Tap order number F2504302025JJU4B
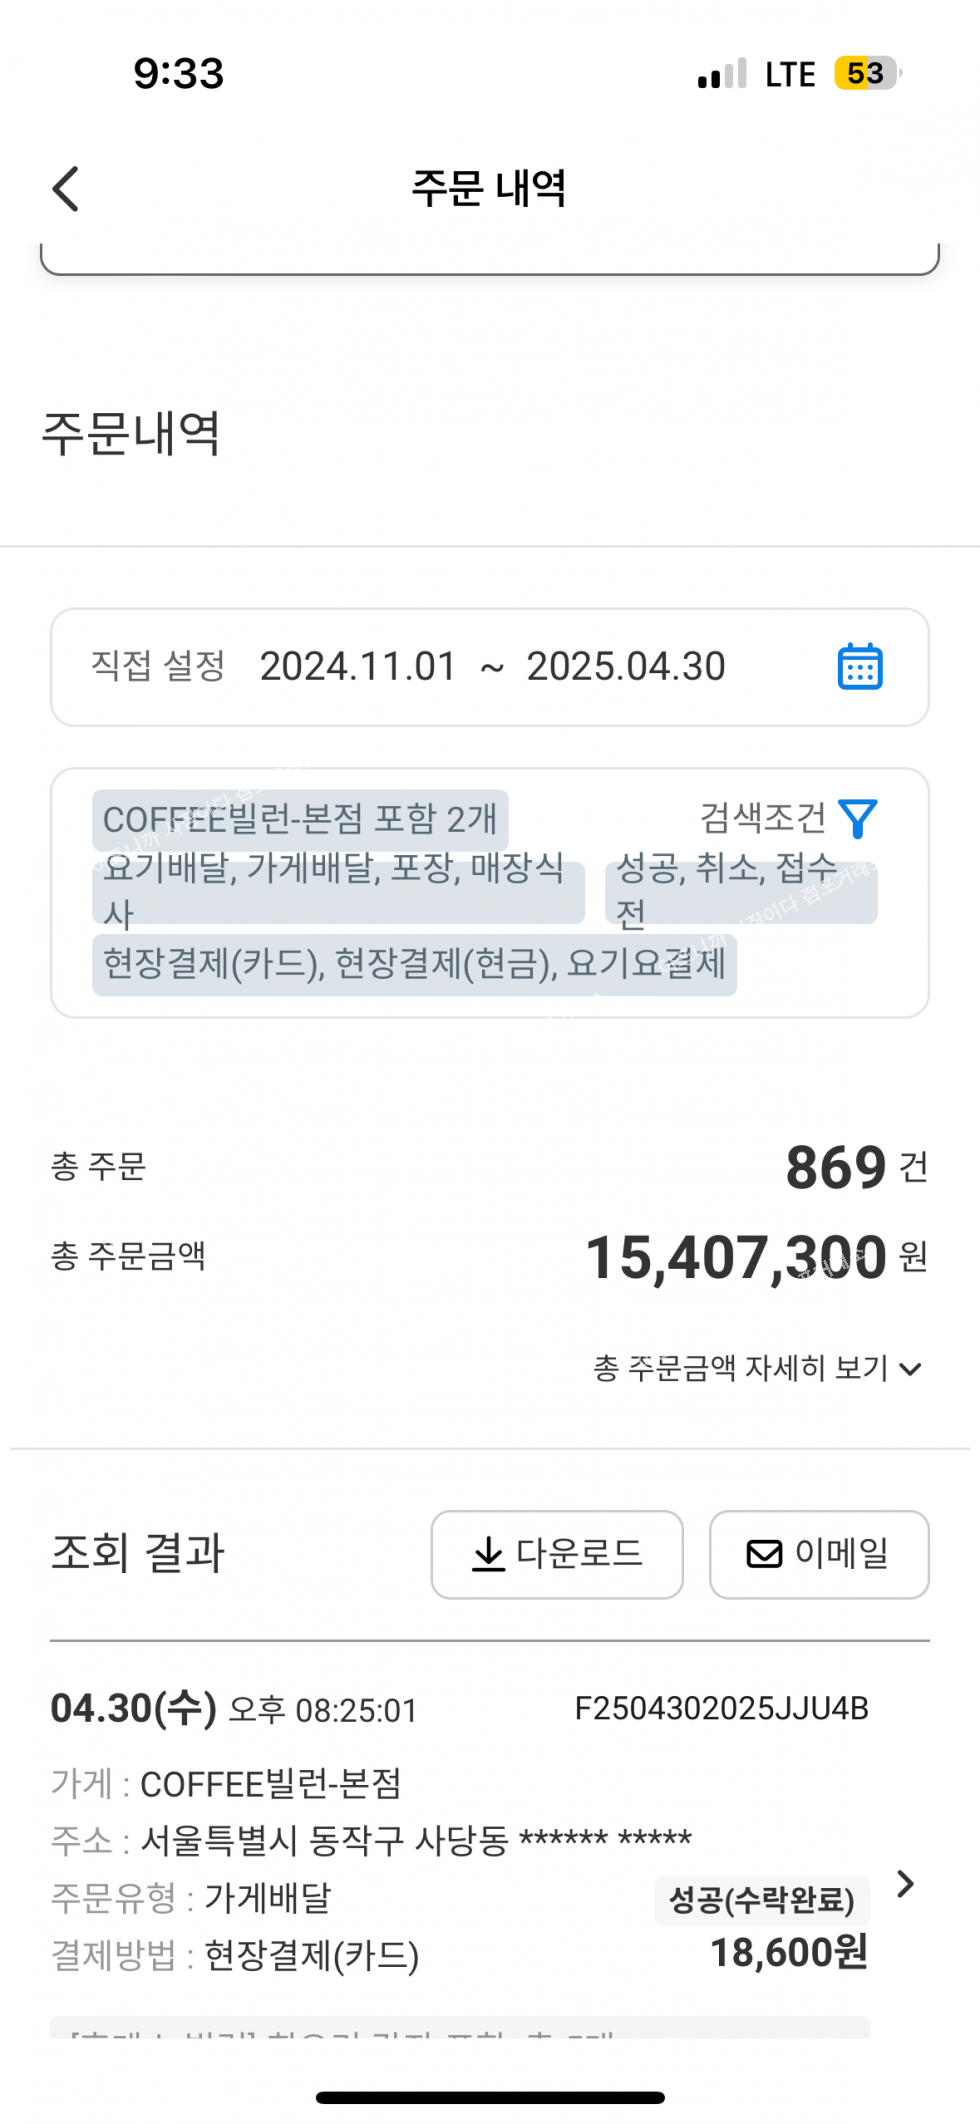 721,1708
